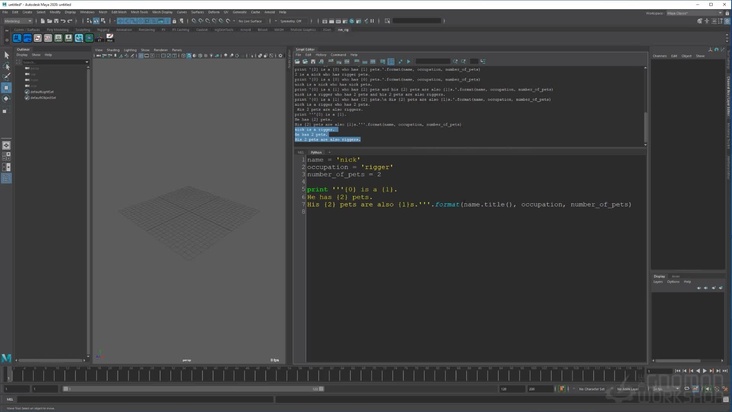Click the MEL command line input
Screen dimensions: 732x412
(x=146, y=399)
